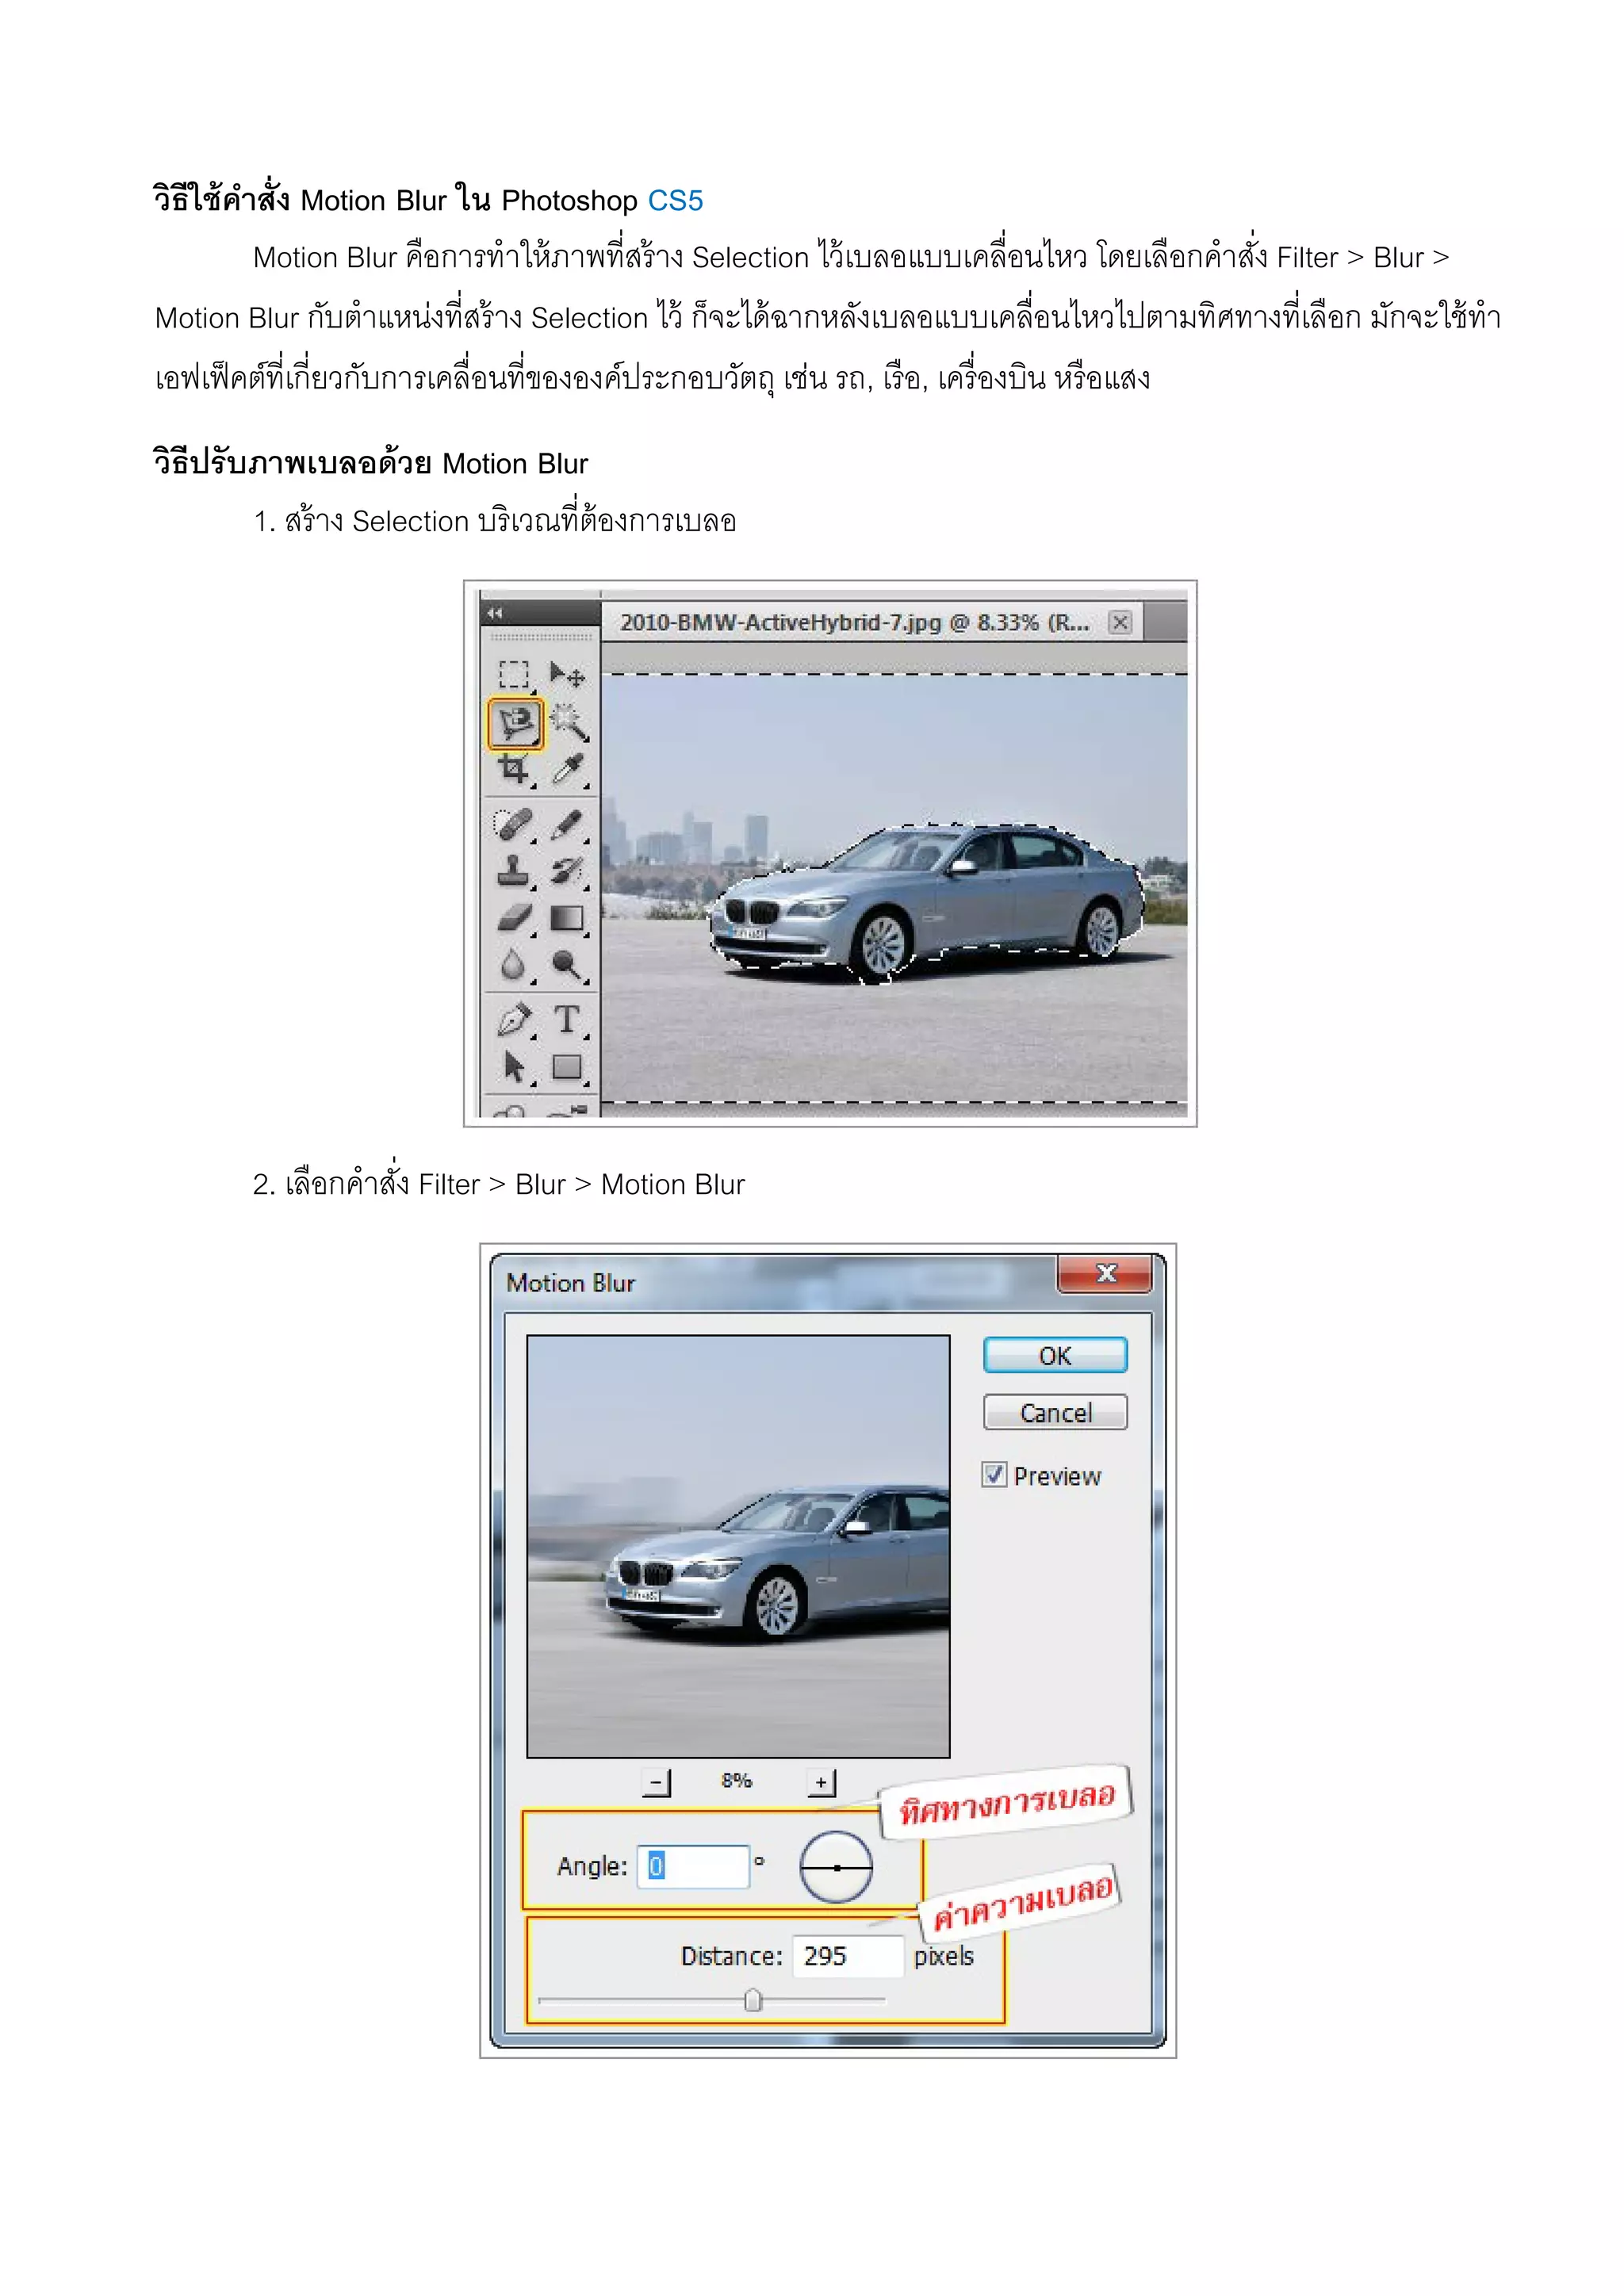Click the Motion Blur preview thumbnail
The image size is (1624, 2296).
coord(738,1546)
